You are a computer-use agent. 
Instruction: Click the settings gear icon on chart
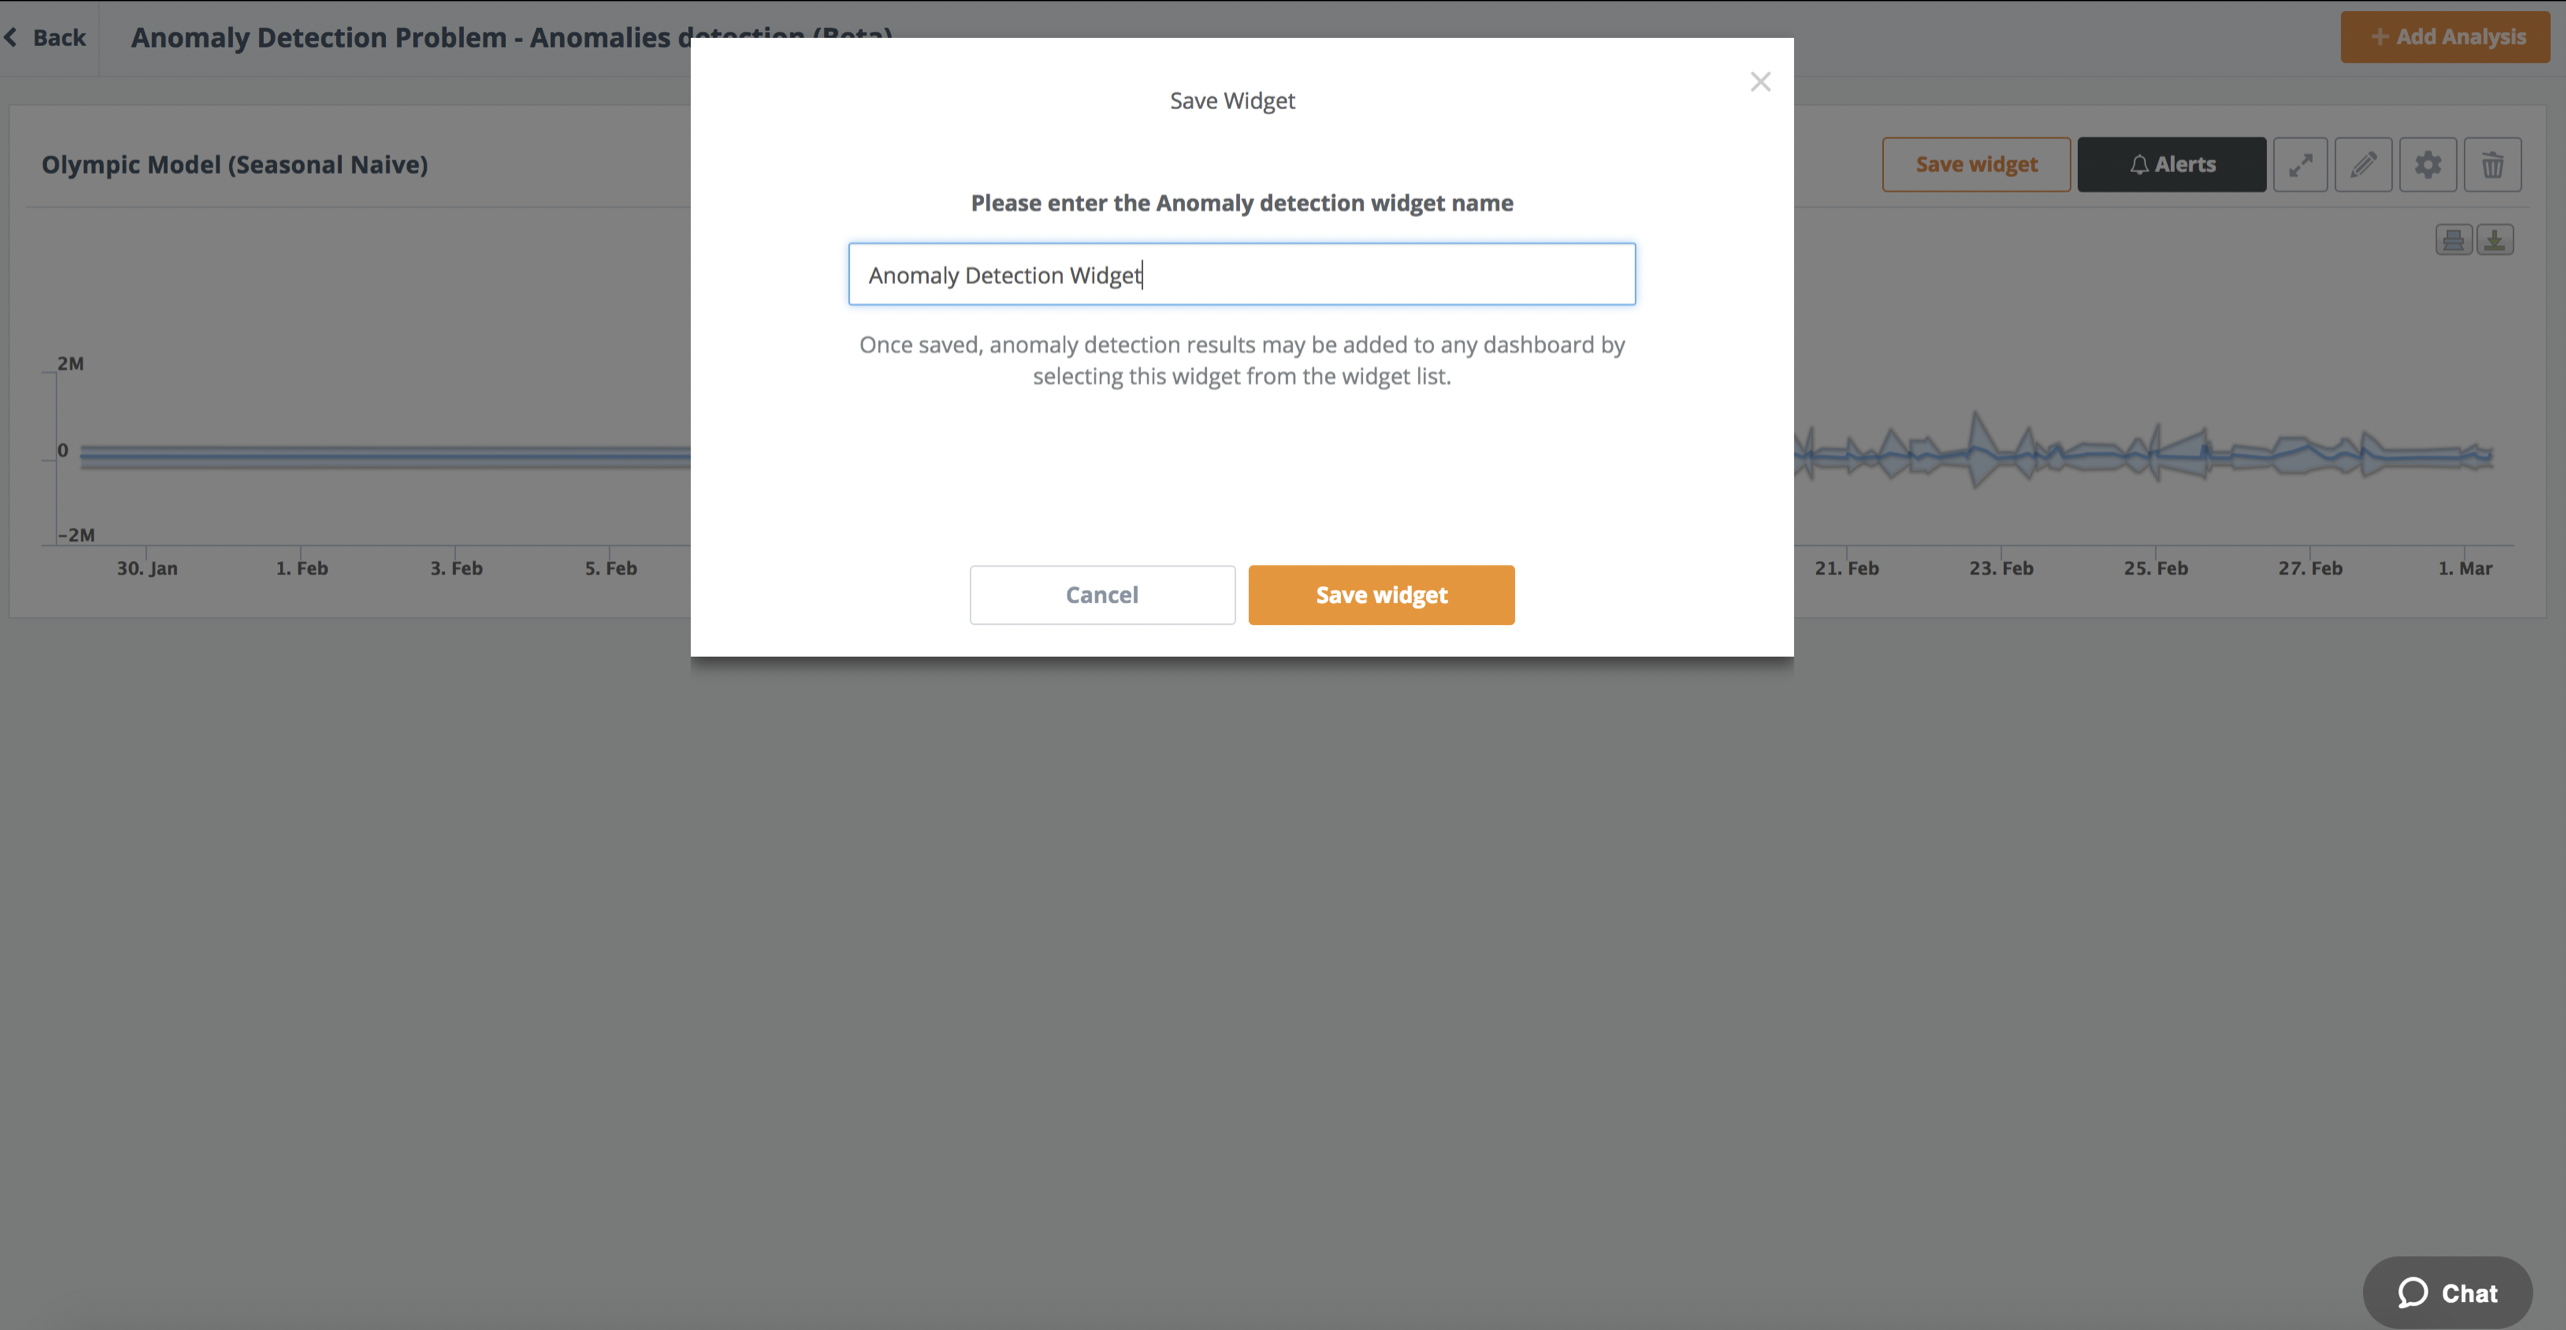tap(2429, 163)
